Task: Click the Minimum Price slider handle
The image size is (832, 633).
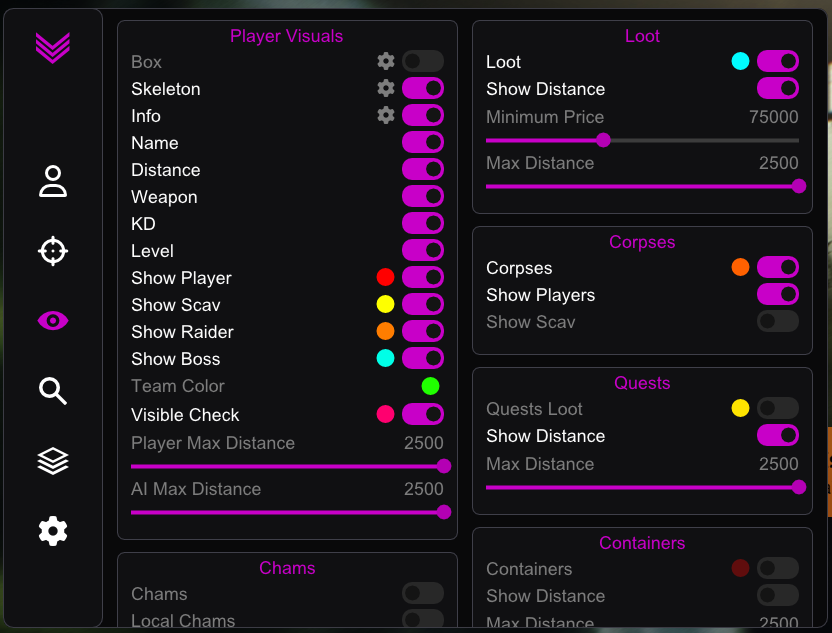Action: tap(603, 140)
